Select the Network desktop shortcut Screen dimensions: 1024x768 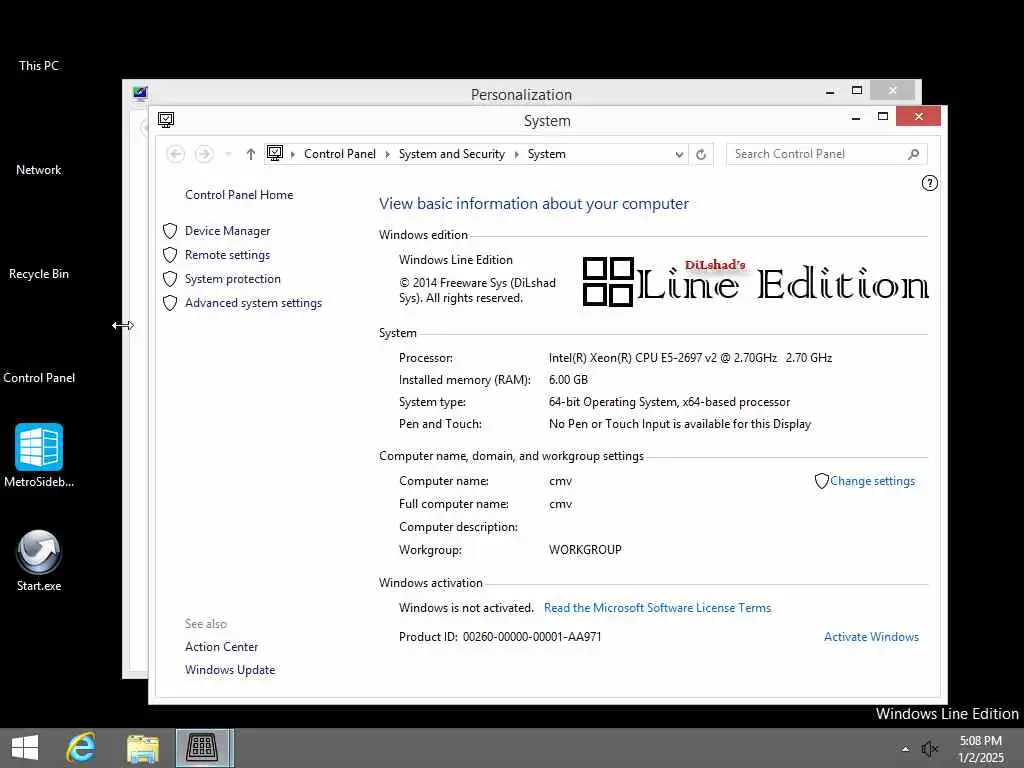pos(39,170)
